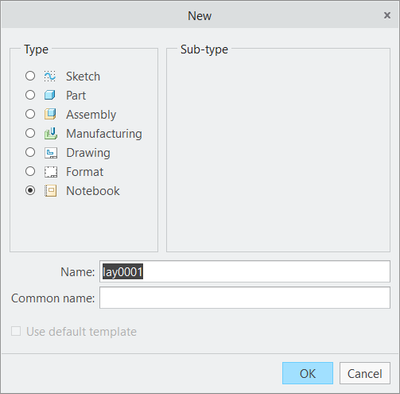
Task: Select the Sketch radio button
Action: tap(30, 76)
